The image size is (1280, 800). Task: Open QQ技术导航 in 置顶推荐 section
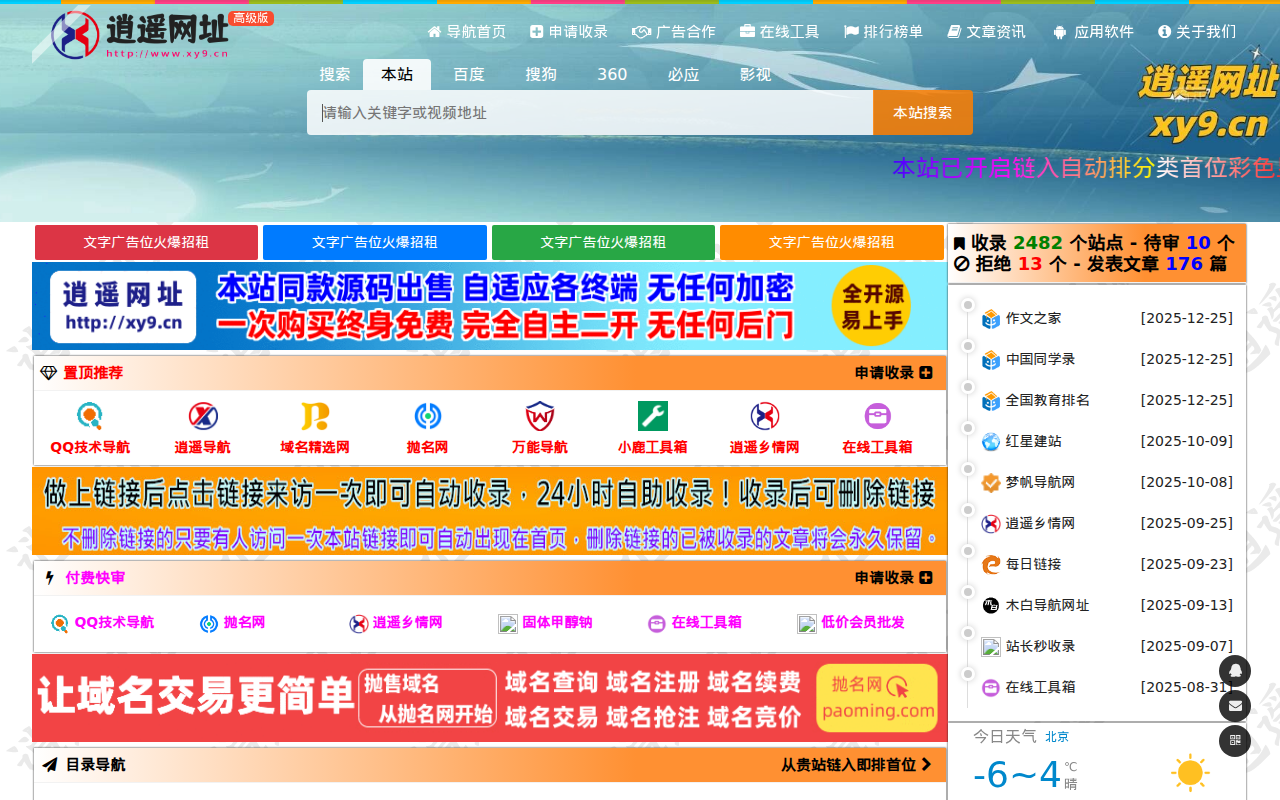[89, 415]
